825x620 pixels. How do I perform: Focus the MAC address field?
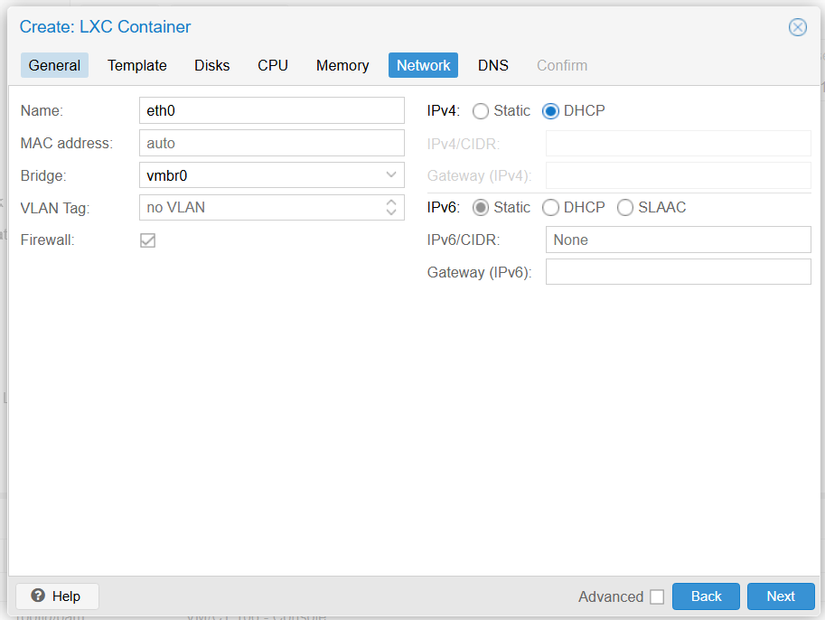pos(271,143)
